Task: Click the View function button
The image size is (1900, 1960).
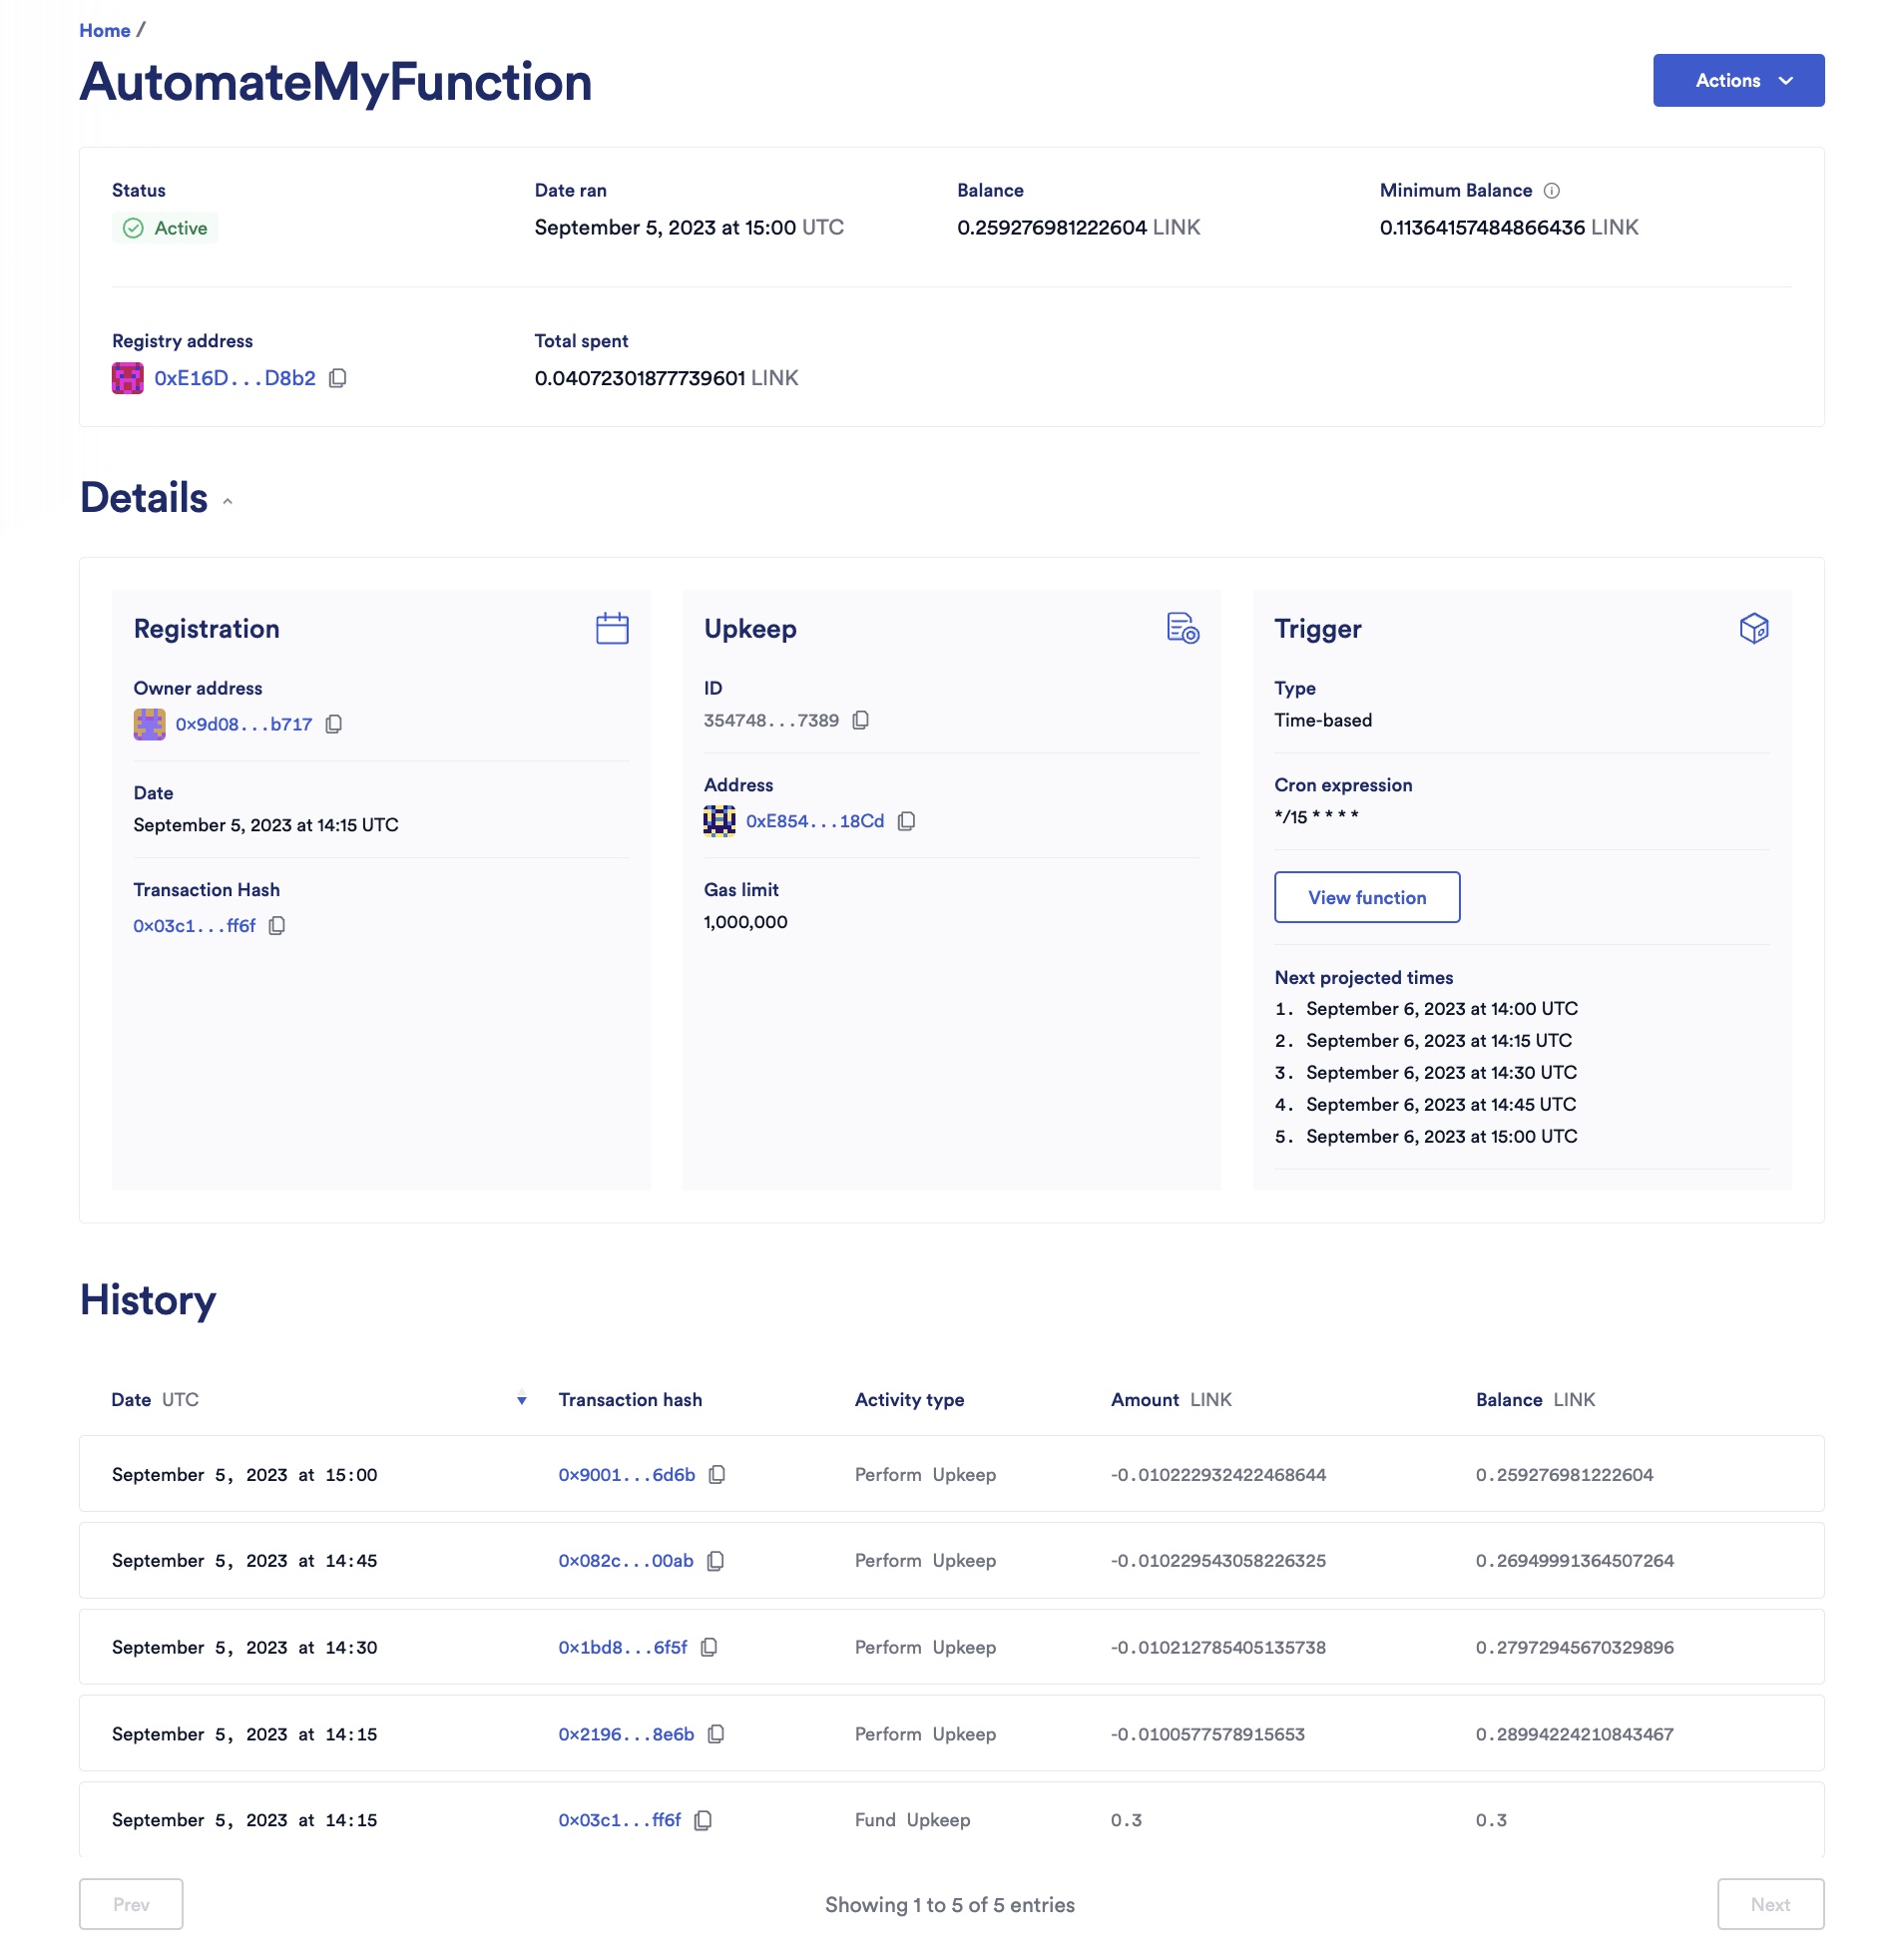Action: tap(1366, 897)
